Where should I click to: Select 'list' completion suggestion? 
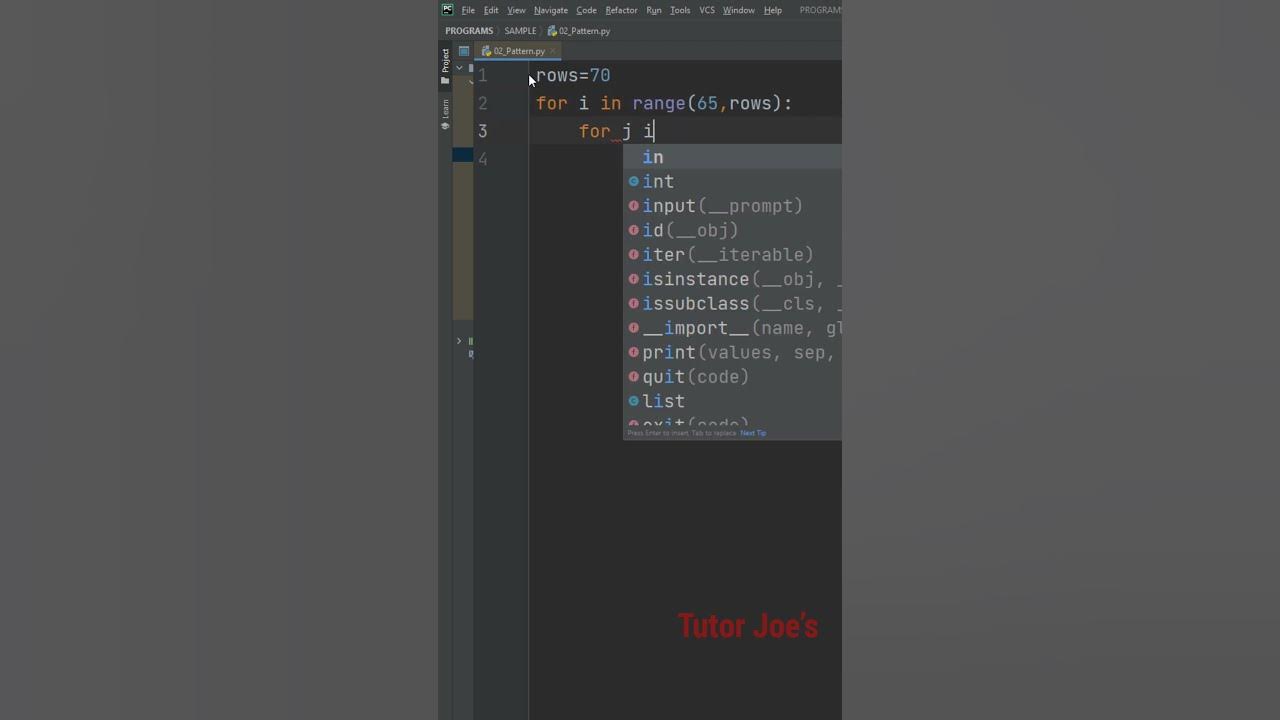[x=733, y=401]
